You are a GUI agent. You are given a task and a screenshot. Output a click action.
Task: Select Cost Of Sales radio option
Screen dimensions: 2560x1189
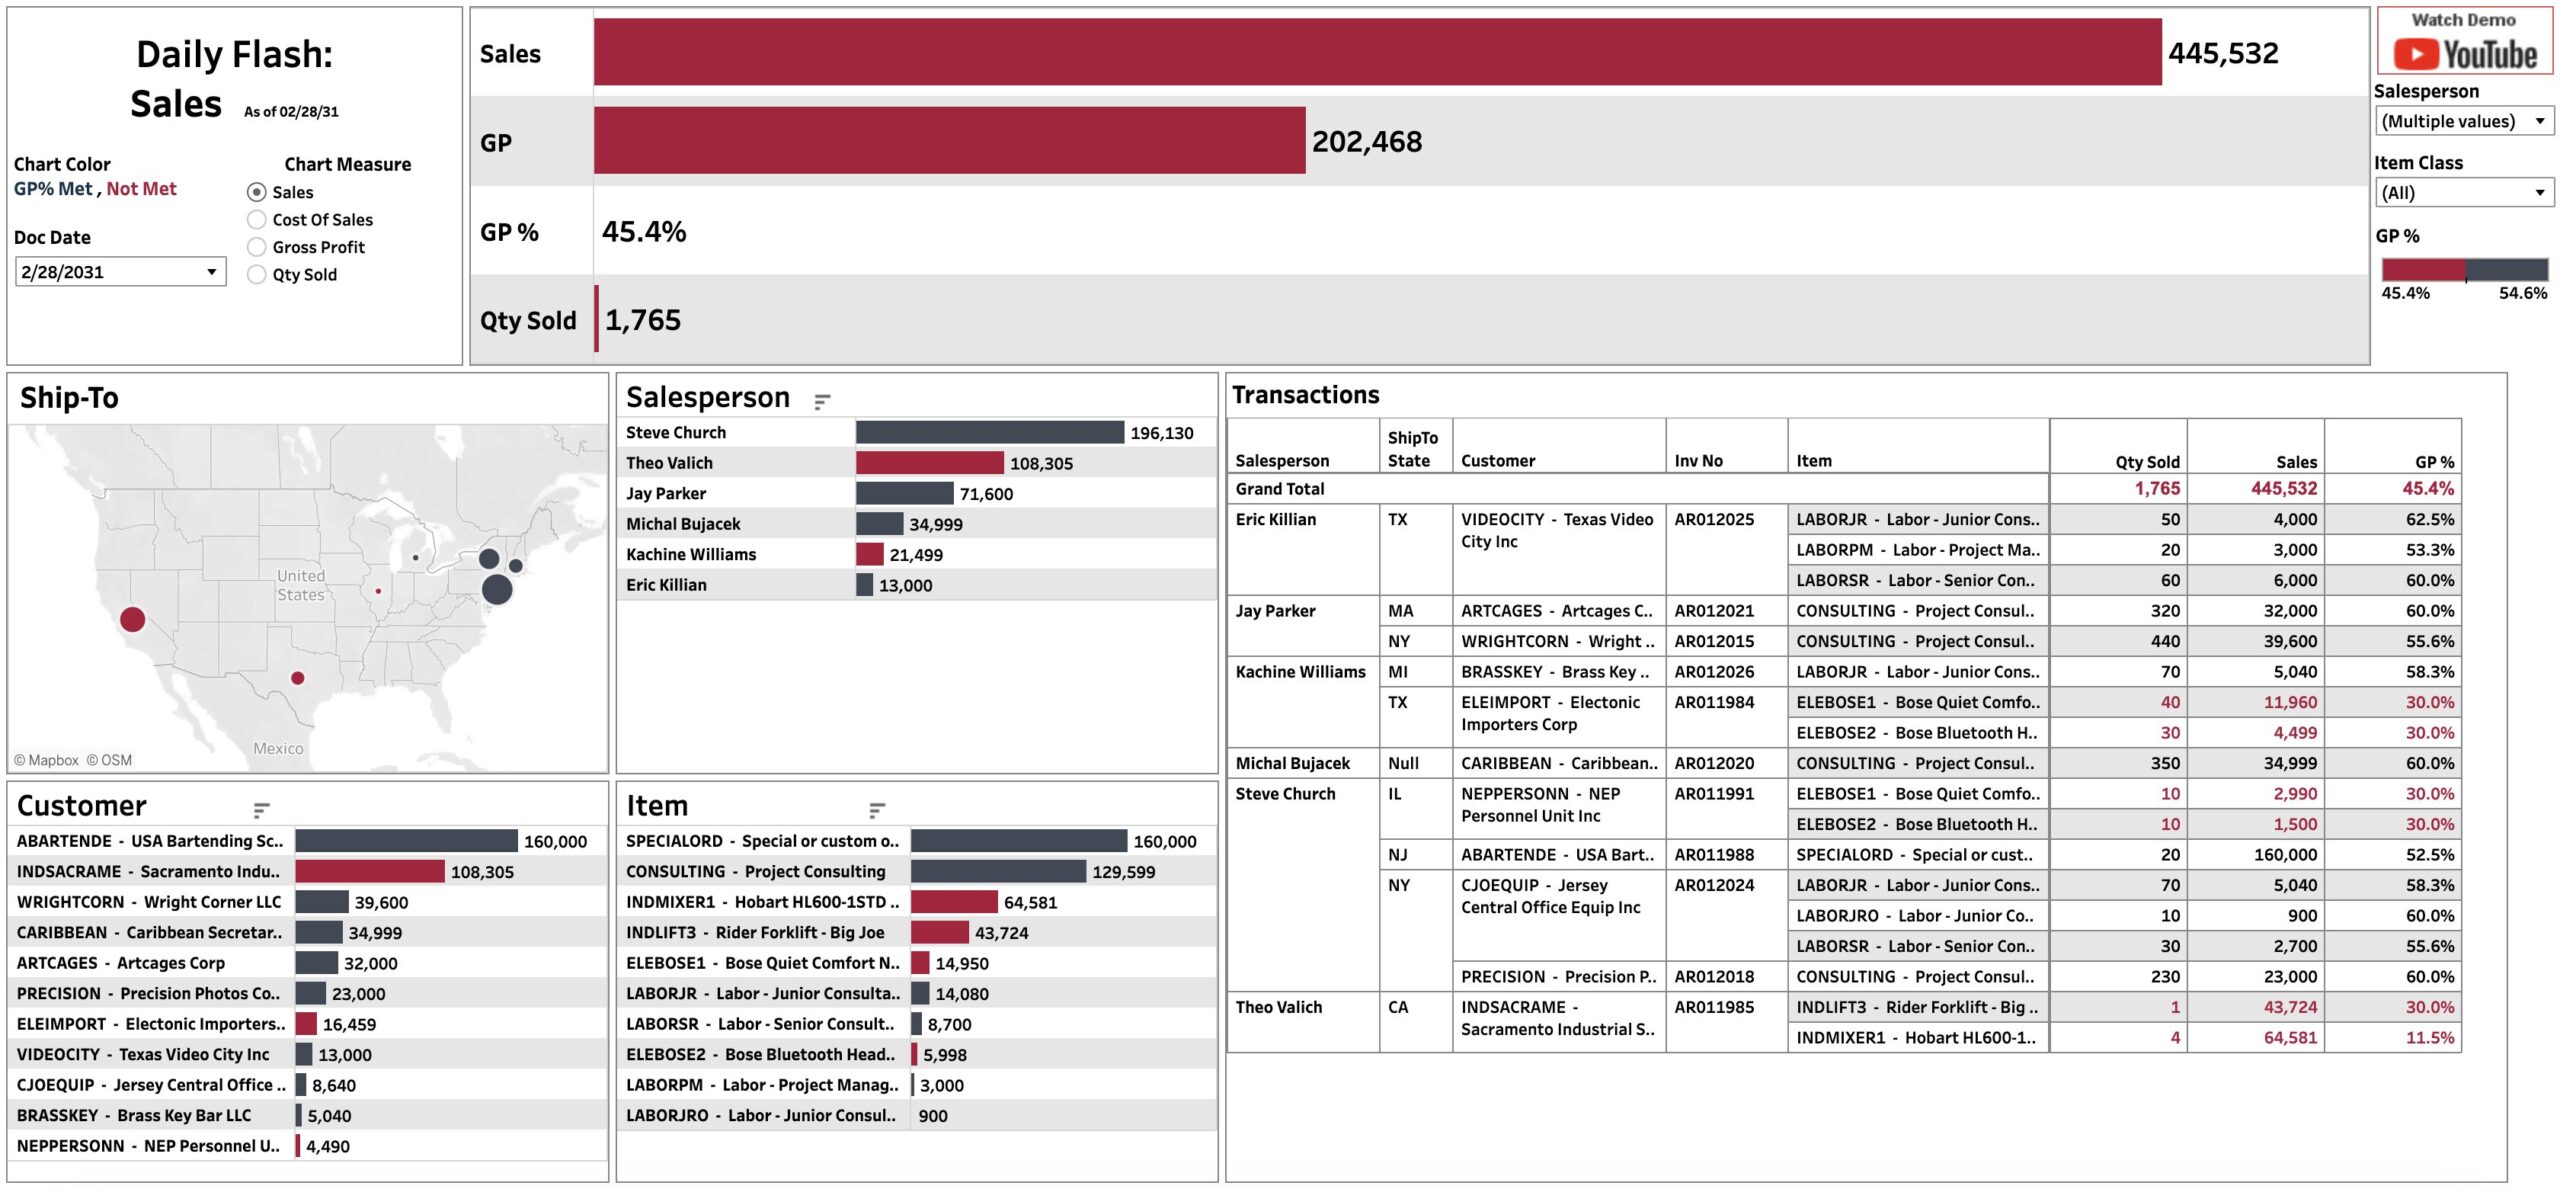coord(257,220)
